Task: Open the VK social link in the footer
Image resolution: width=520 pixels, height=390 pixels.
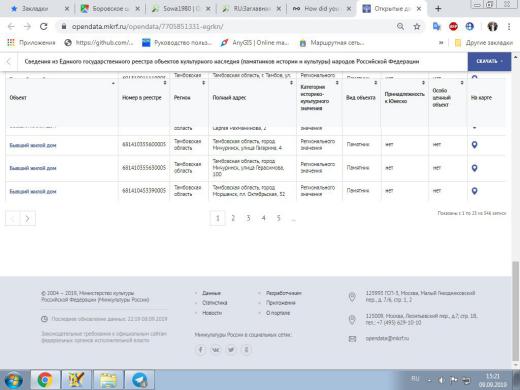Action: 216,350
